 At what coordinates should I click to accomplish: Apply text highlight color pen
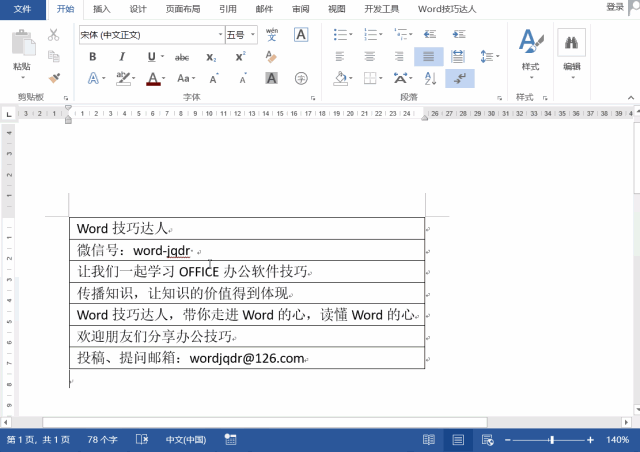[123, 78]
